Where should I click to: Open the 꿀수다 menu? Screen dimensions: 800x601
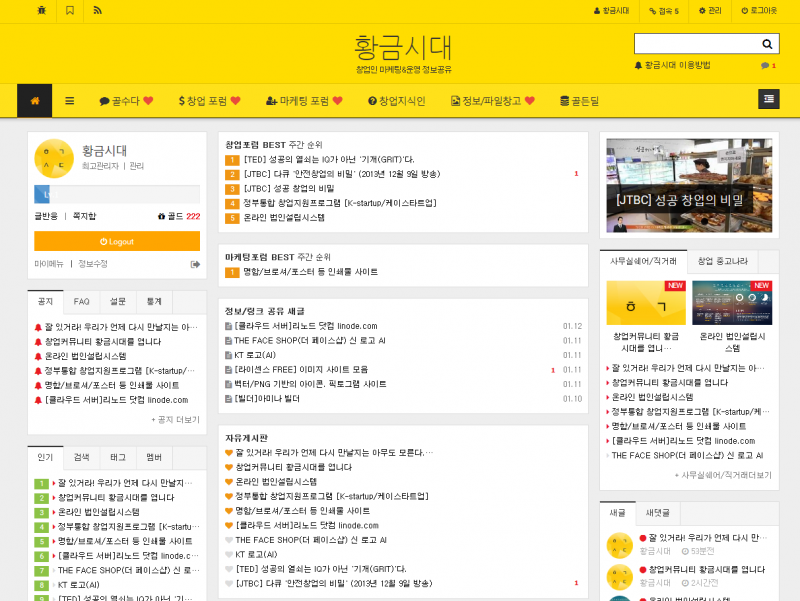[126, 101]
